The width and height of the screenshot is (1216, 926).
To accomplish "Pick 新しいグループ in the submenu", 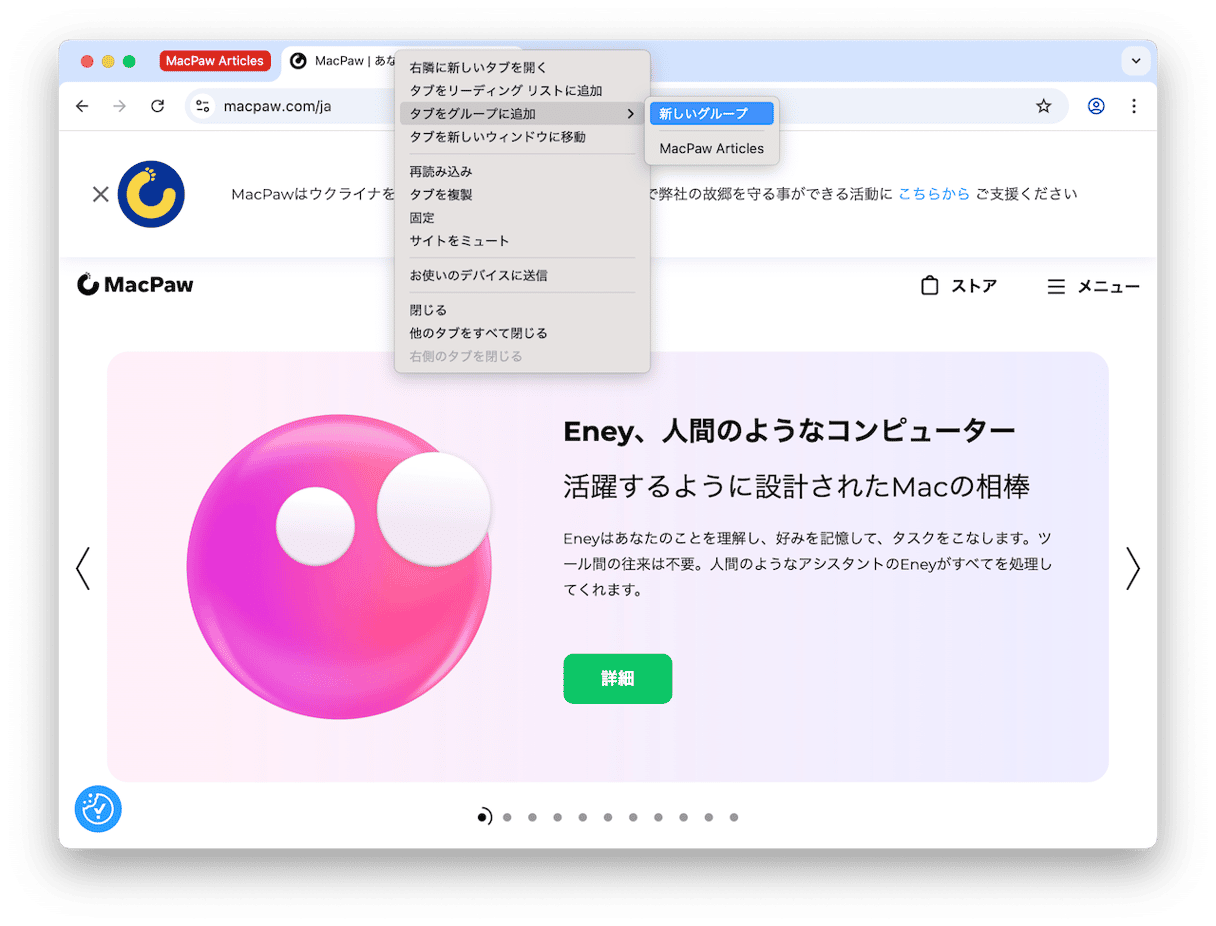I will [x=711, y=114].
